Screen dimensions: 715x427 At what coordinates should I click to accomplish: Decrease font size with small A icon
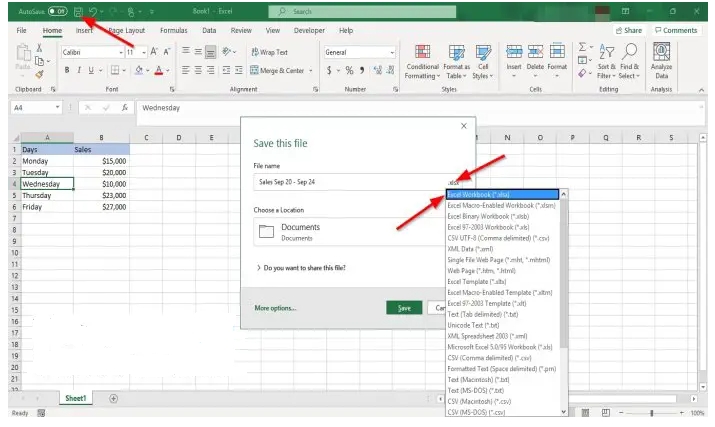(x=167, y=52)
